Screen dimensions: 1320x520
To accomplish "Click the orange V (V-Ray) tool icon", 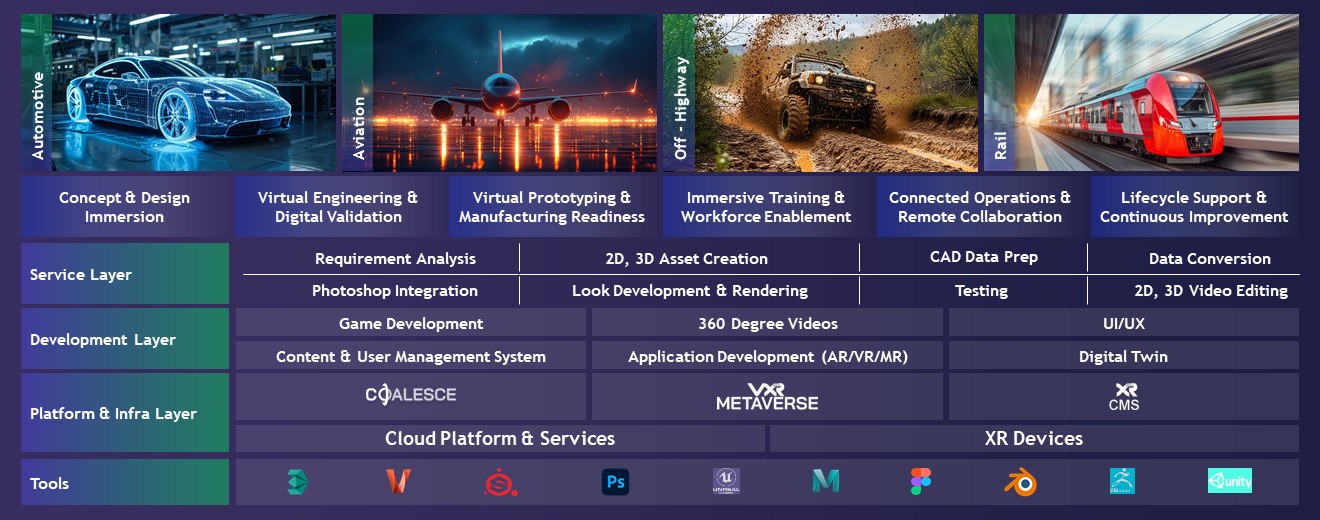I will pyautogui.click(x=398, y=482).
